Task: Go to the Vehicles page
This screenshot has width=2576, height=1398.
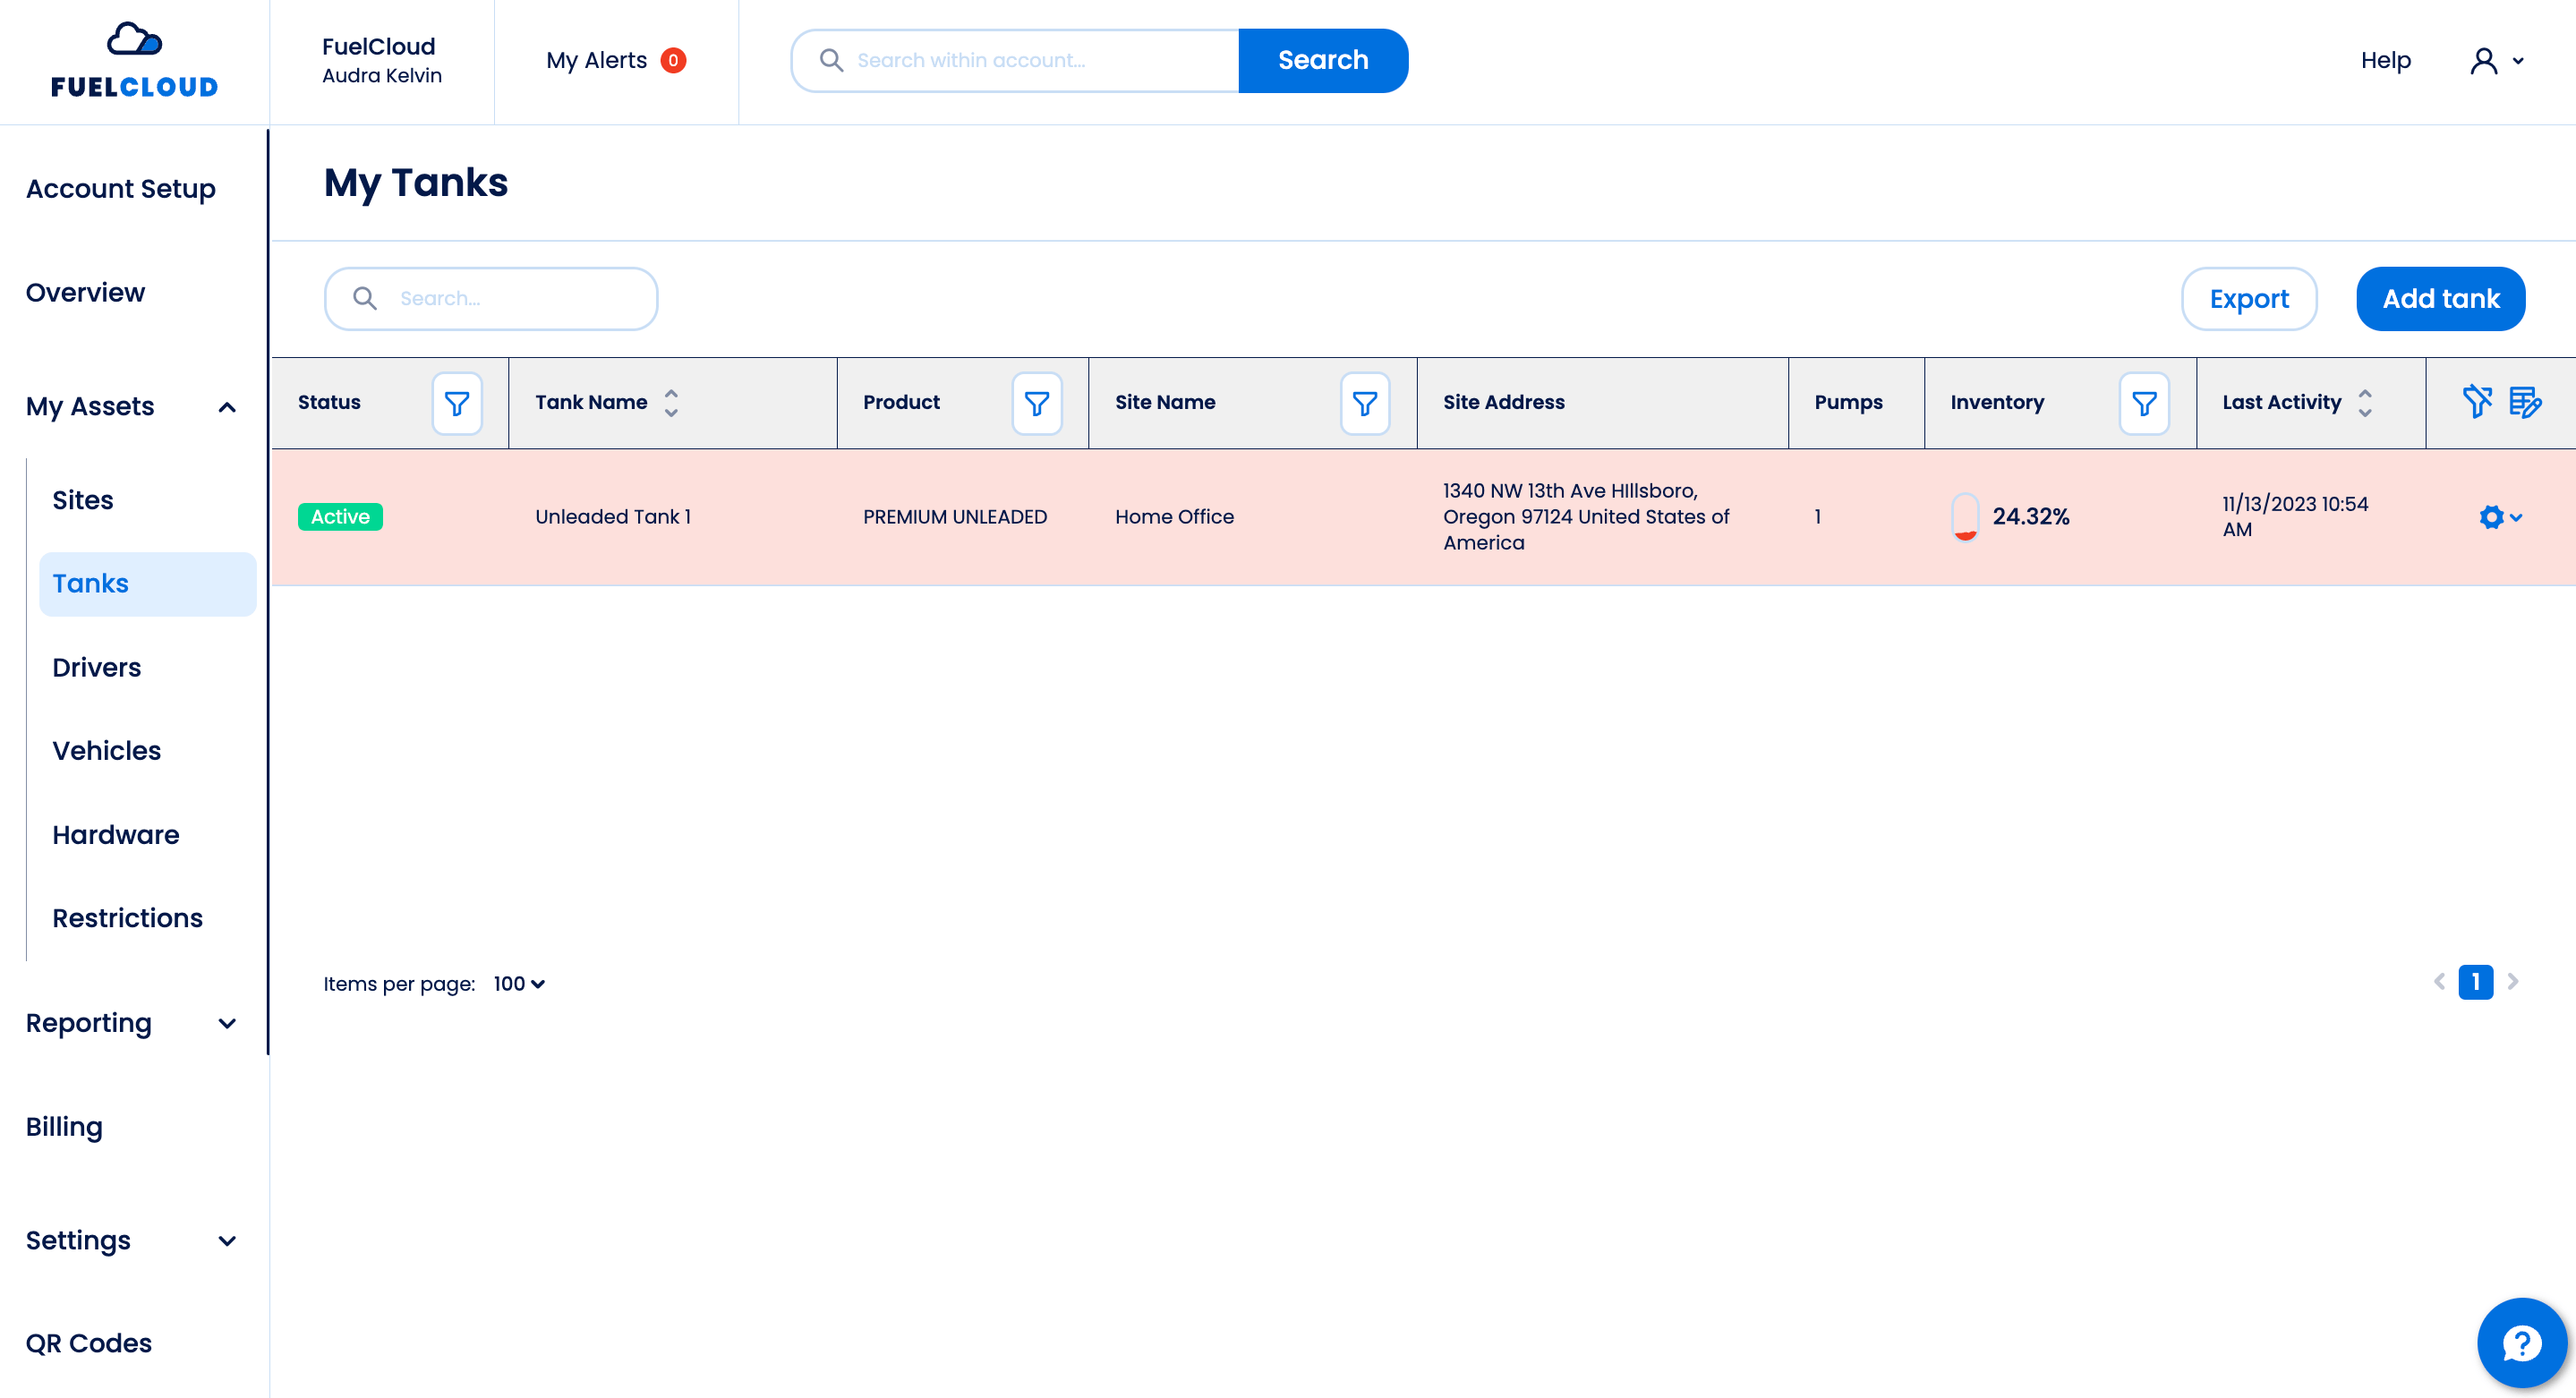Action: (x=106, y=750)
